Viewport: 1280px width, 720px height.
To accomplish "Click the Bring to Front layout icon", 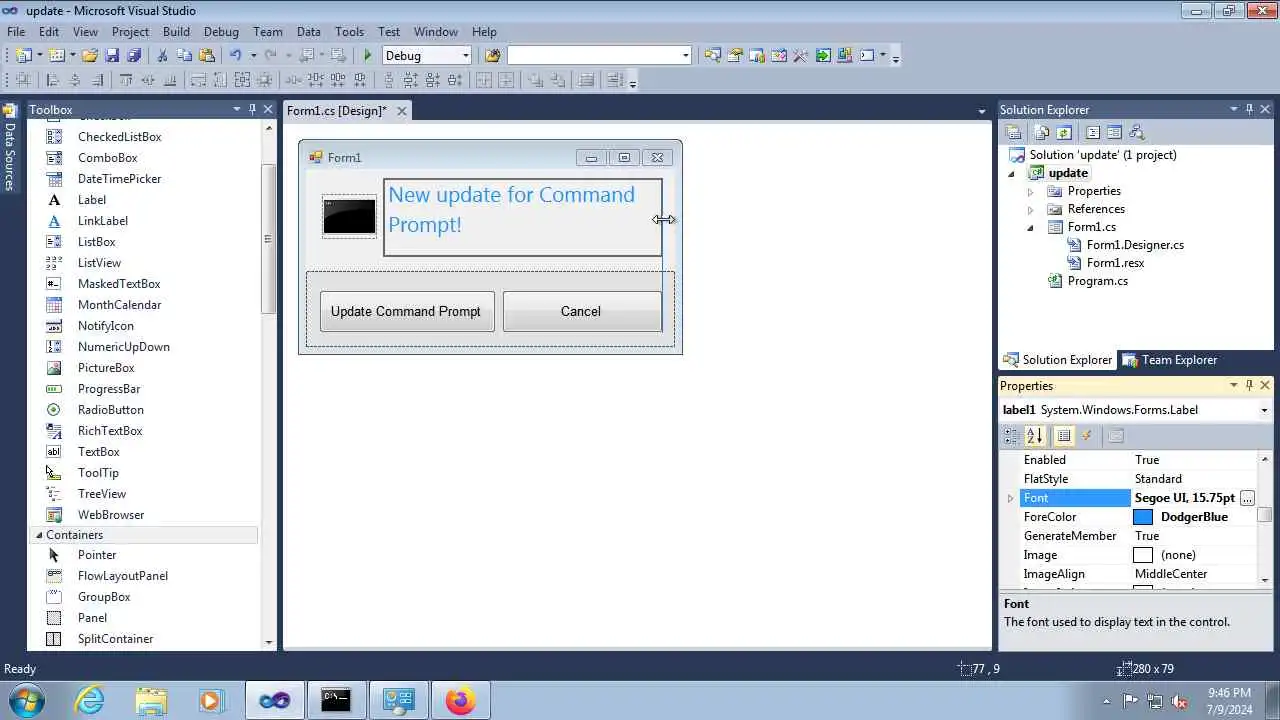I will point(535,80).
